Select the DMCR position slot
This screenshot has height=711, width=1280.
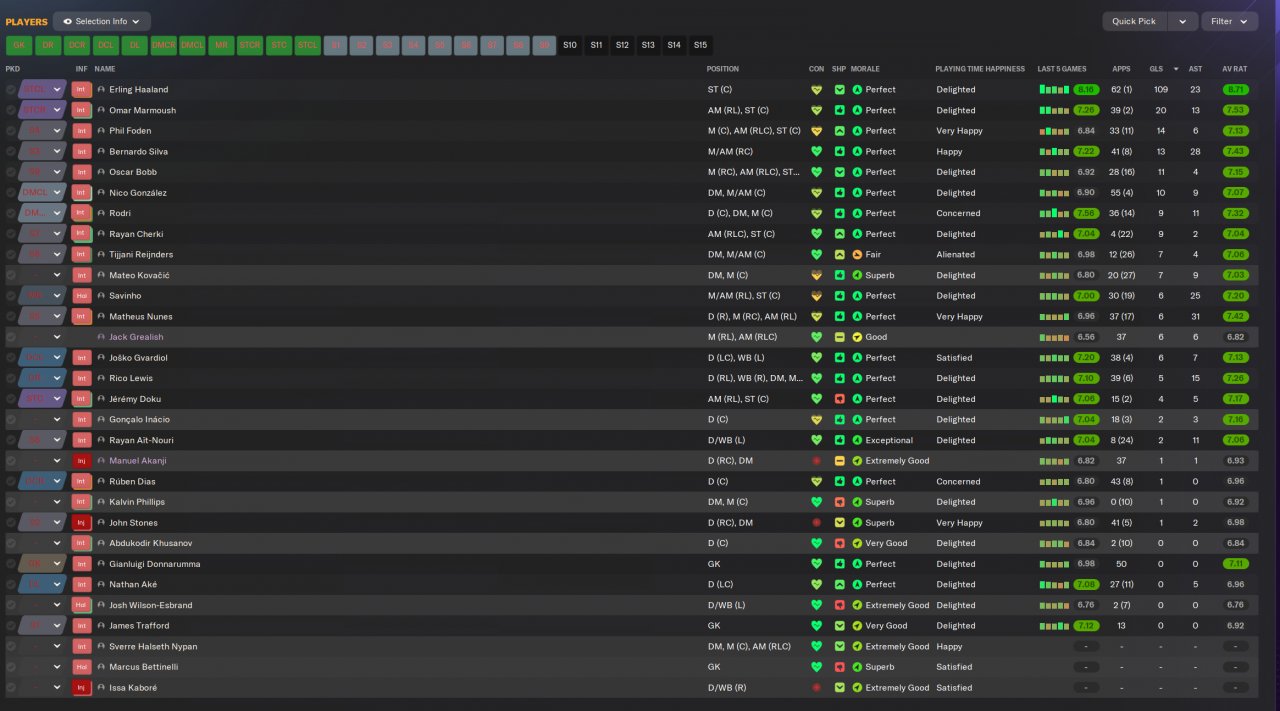point(163,45)
